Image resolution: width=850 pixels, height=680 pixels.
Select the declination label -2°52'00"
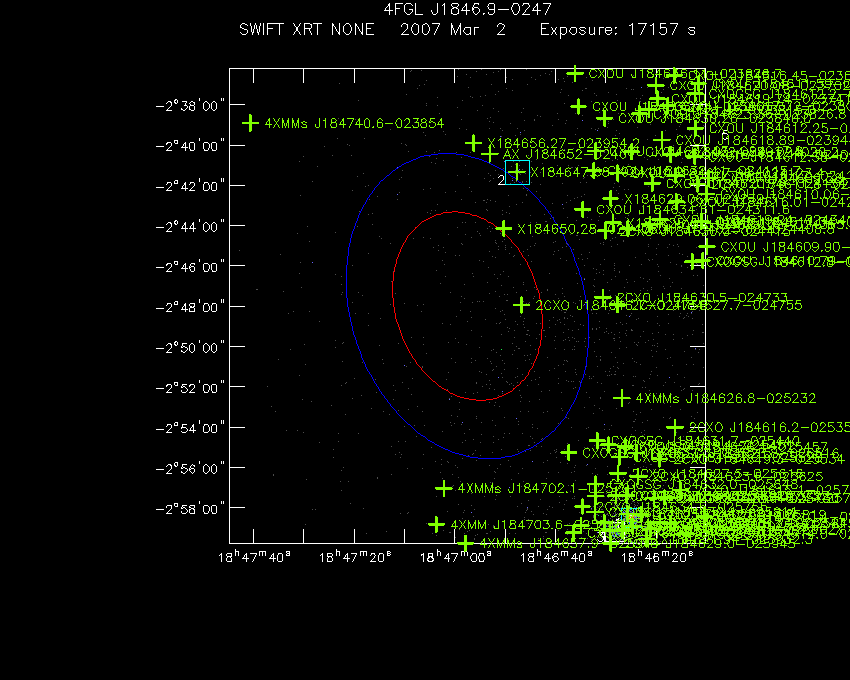point(190,388)
